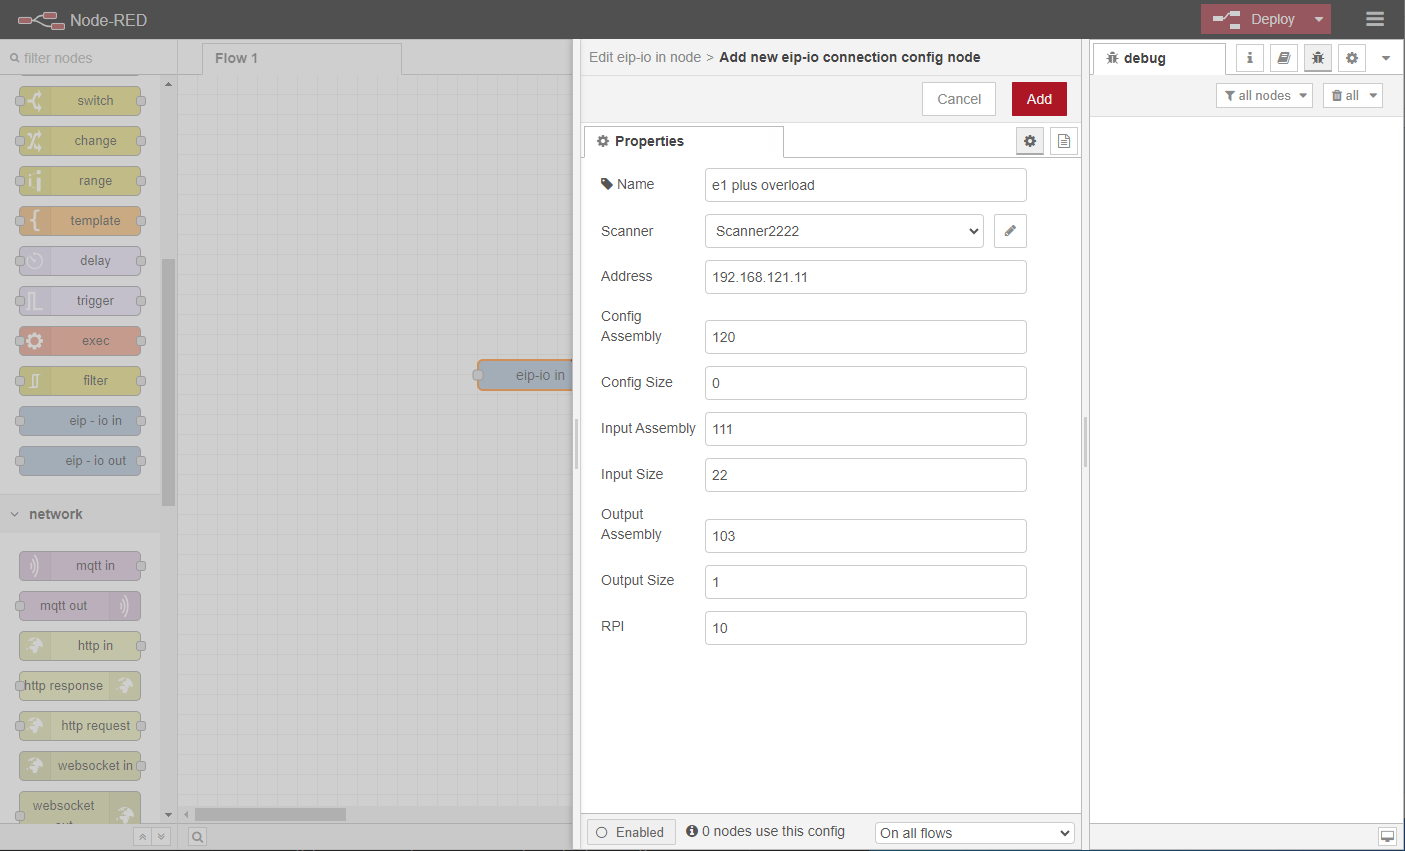The height and width of the screenshot is (851, 1405).
Task: Select the change node in palette
Action: [x=80, y=141]
